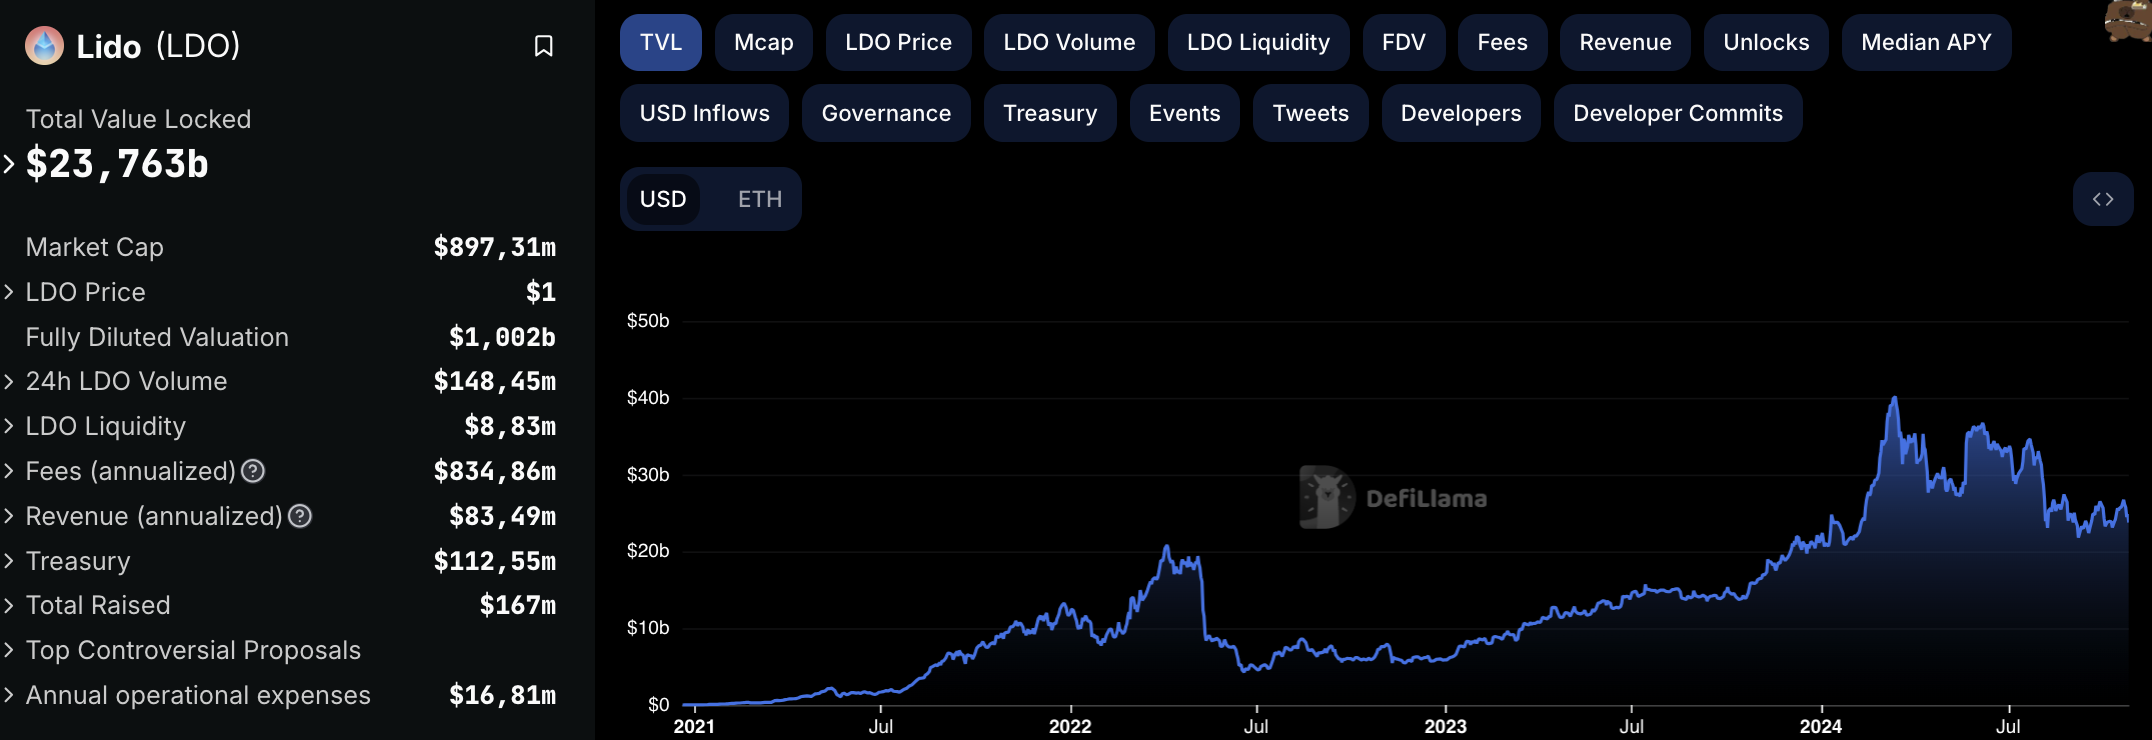Toggle the Unlocks chart metric

click(x=1767, y=42)
